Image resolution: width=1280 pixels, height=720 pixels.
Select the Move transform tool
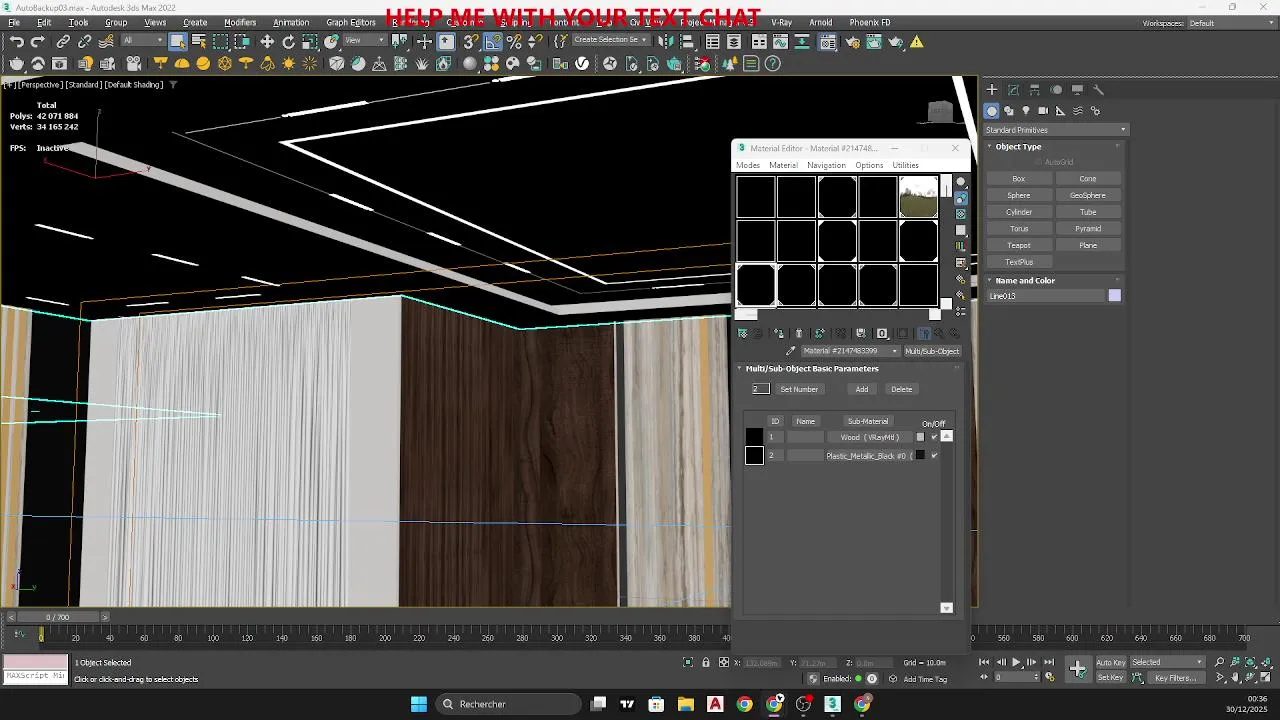[x=267, y=42]
